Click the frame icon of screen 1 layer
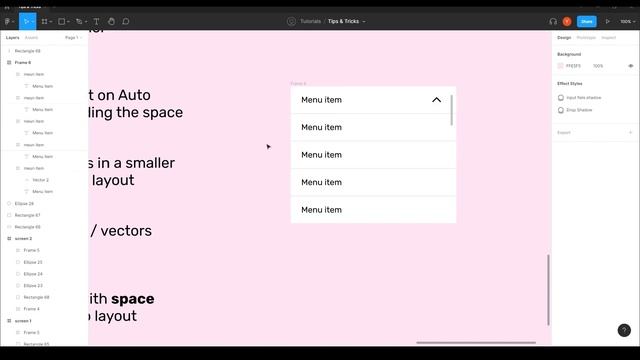 click(x=9, y=321)
